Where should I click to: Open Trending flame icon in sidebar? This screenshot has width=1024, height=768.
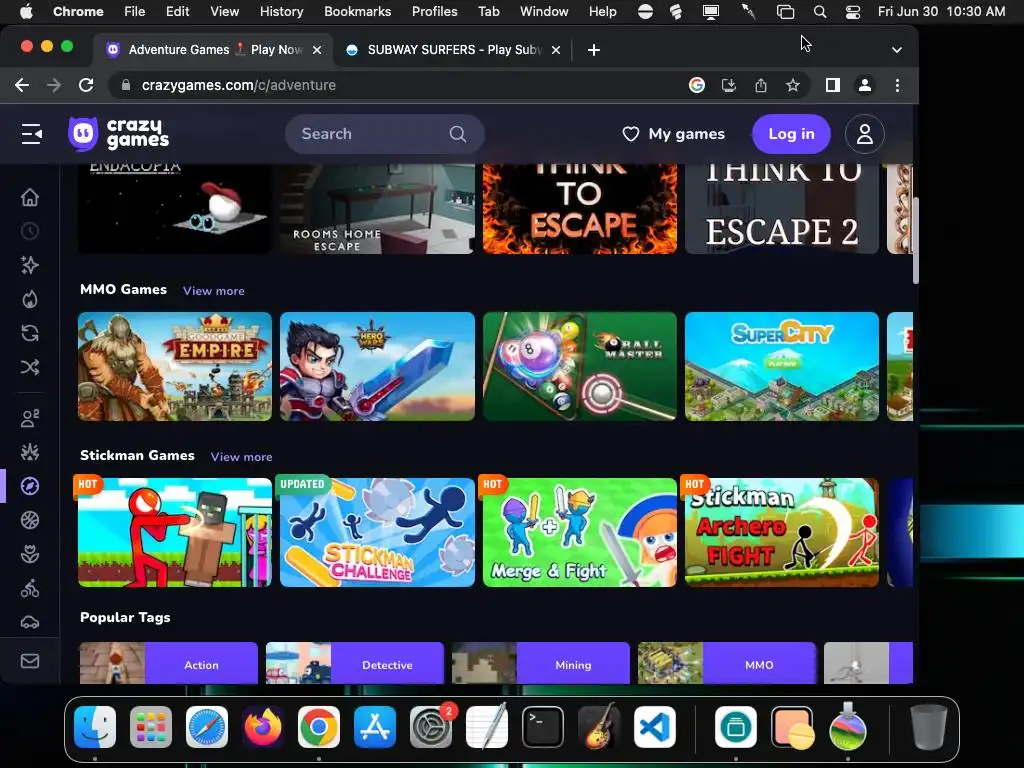coord(30,299)
